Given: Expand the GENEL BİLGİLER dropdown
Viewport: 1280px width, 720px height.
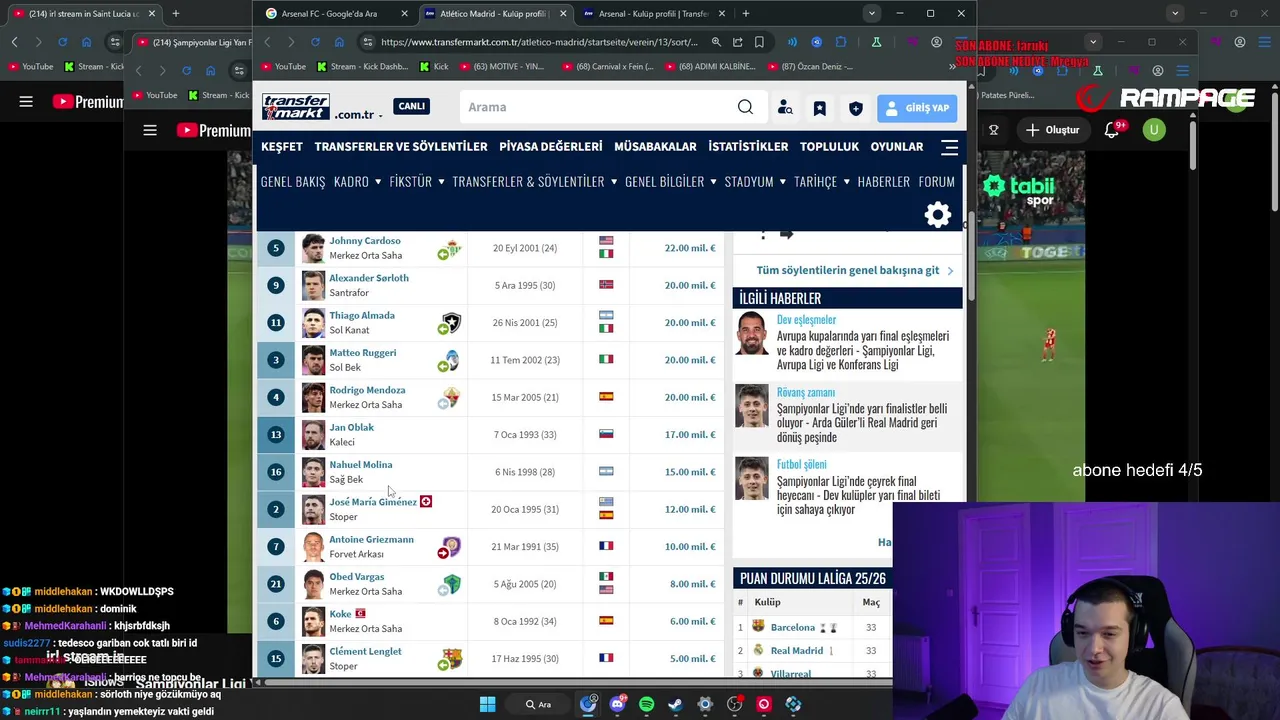Looking at the screenshot, I should (713, 182).
